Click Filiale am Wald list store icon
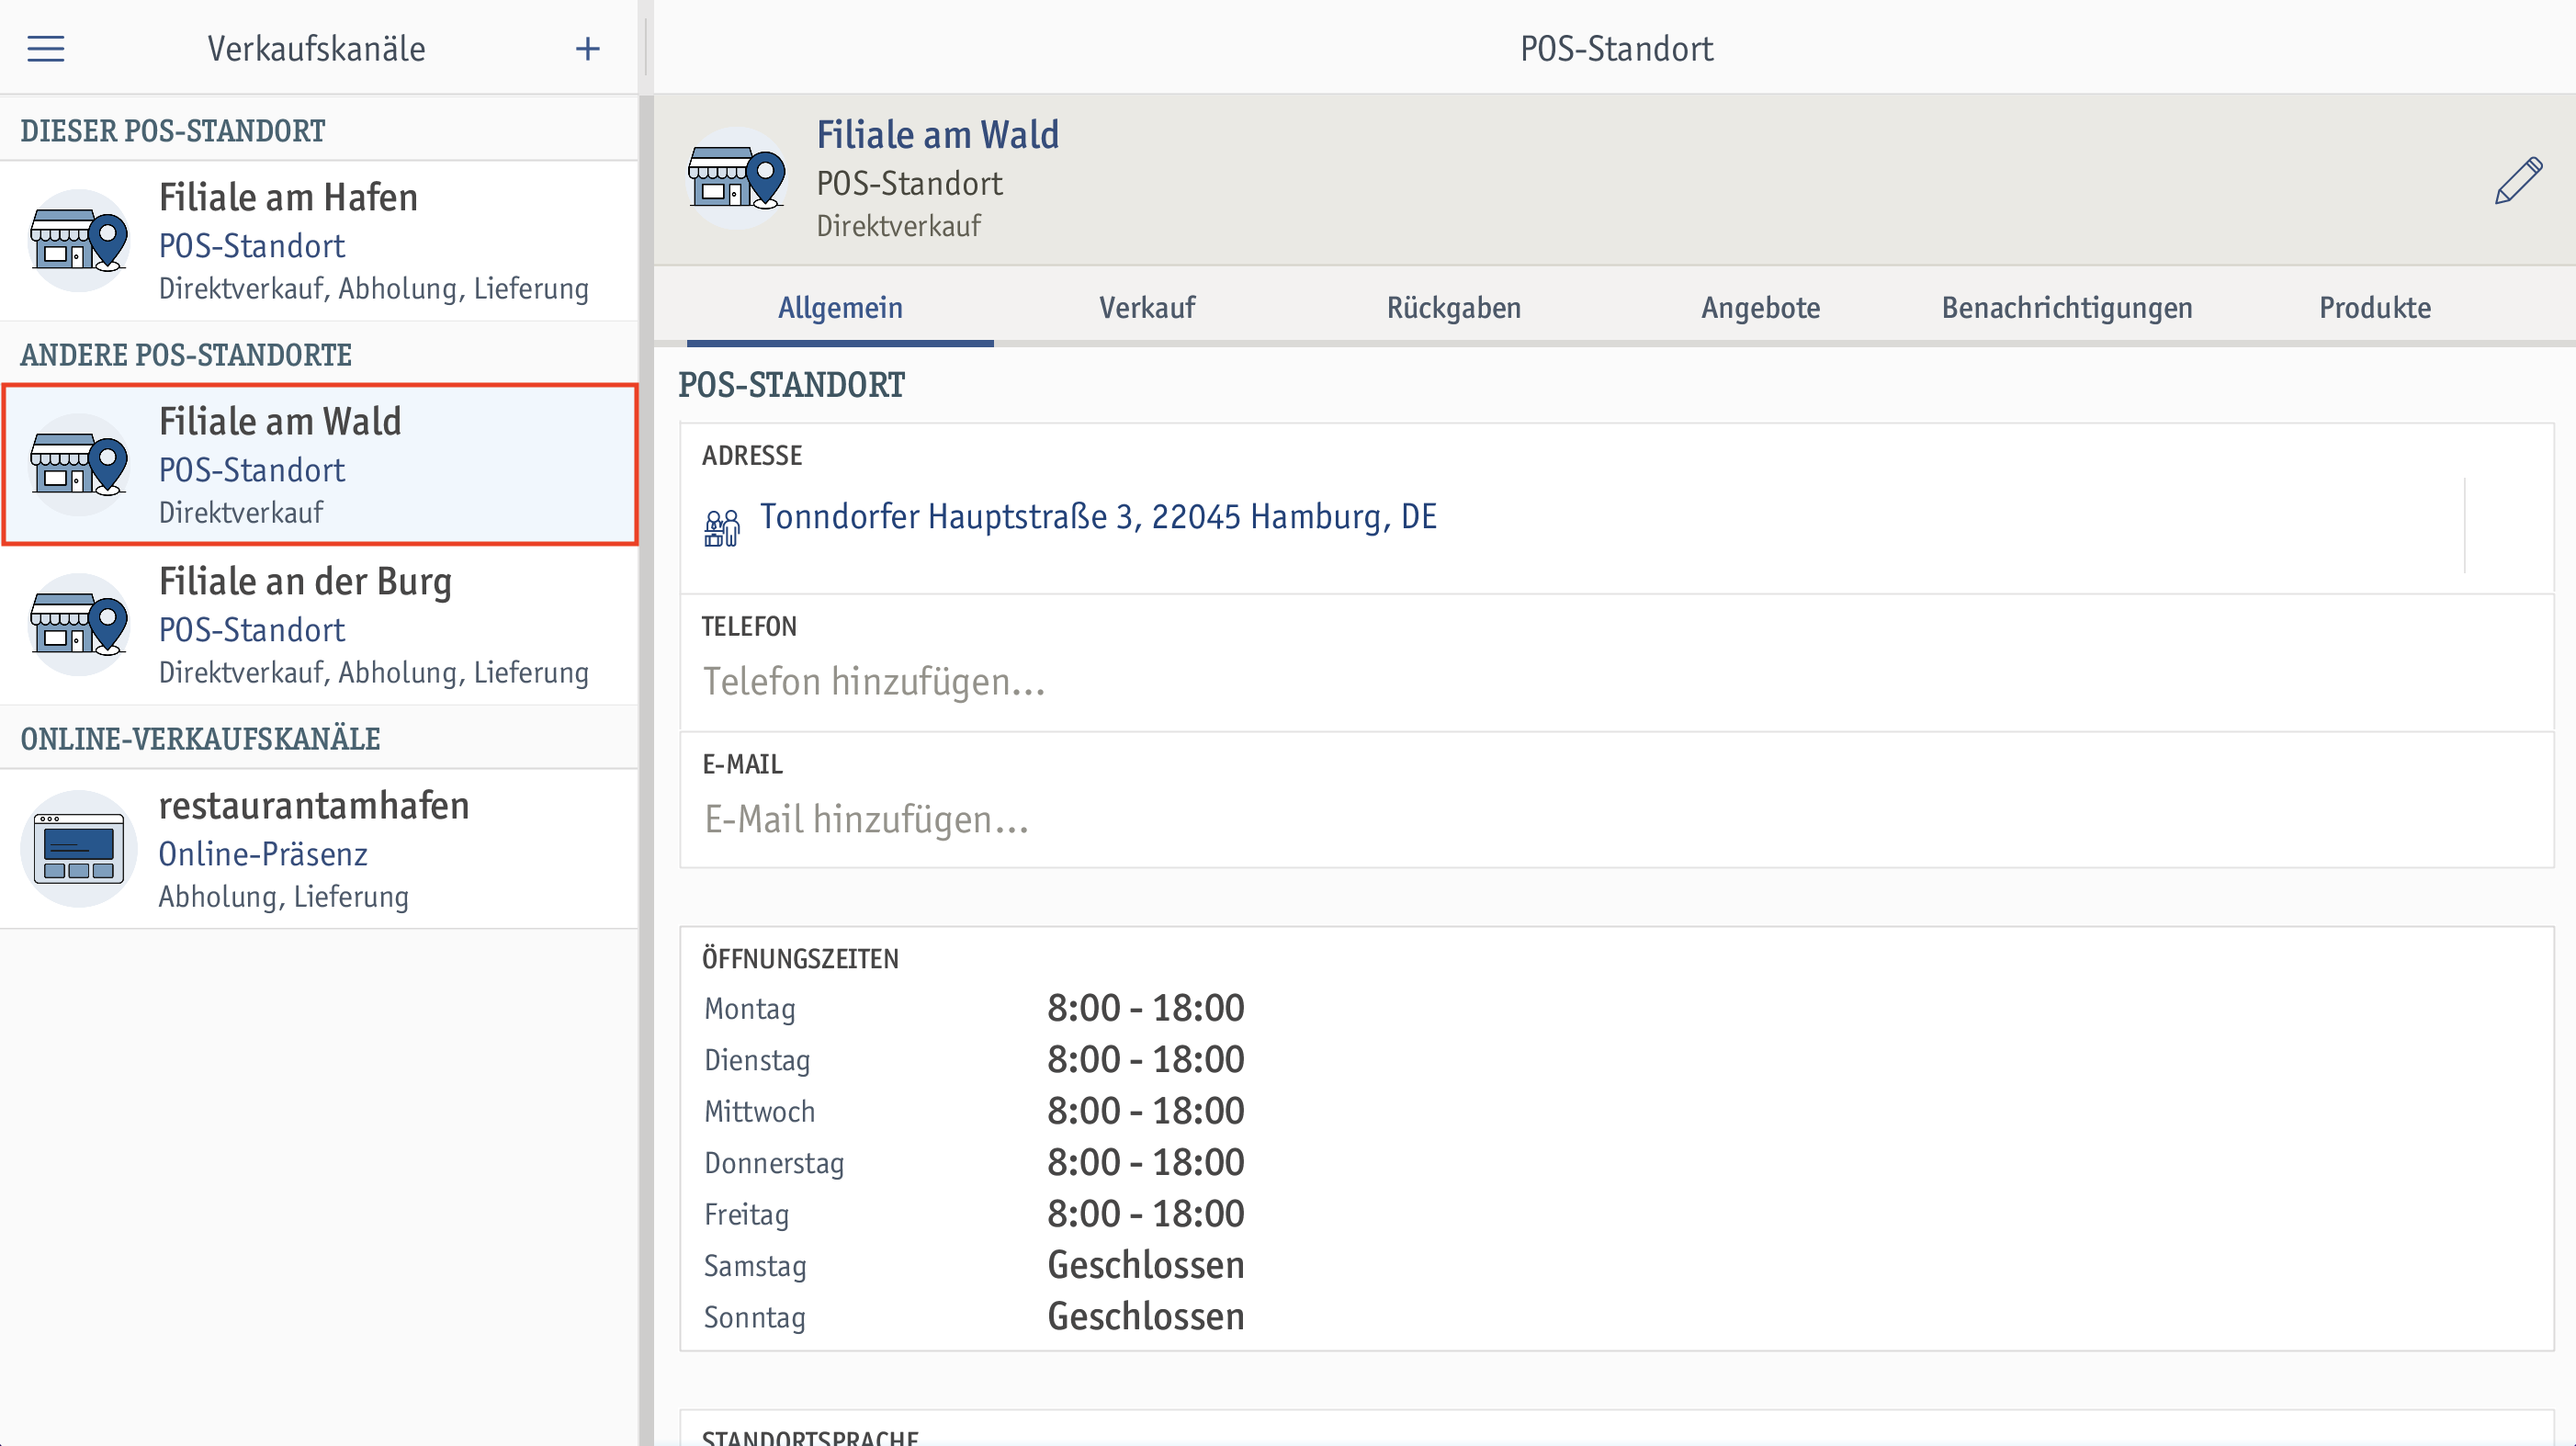 point(79,464)
